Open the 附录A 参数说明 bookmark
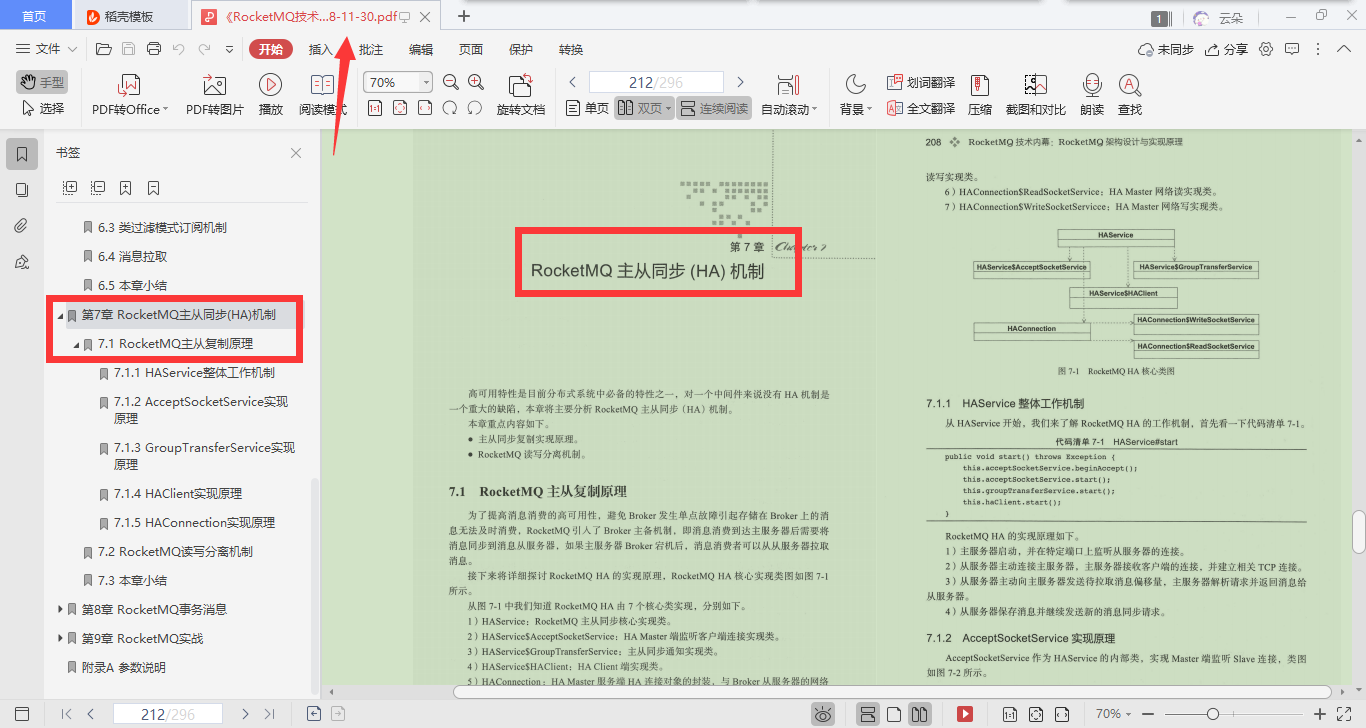 [x=124, y=667]
